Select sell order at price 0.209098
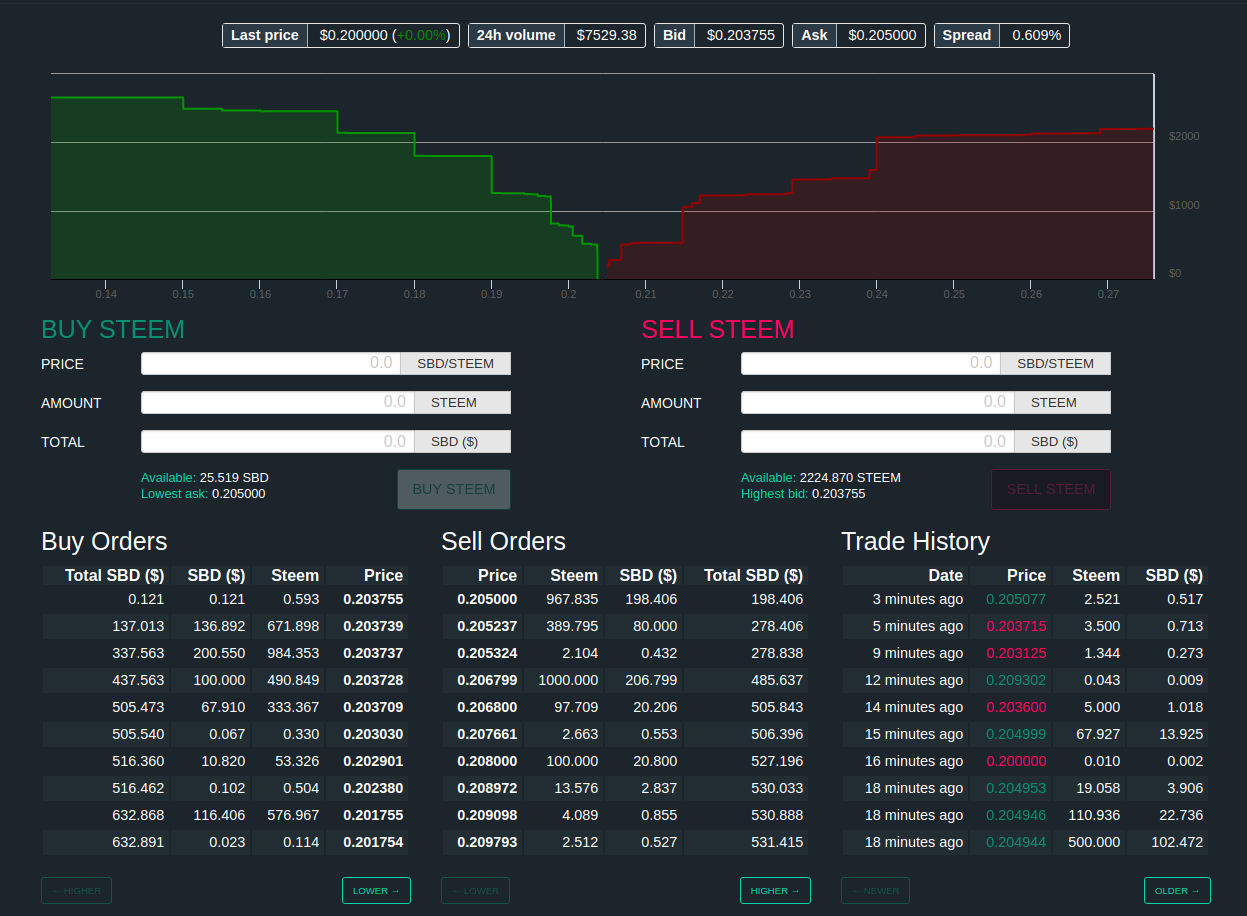 [x=625, y=815]
